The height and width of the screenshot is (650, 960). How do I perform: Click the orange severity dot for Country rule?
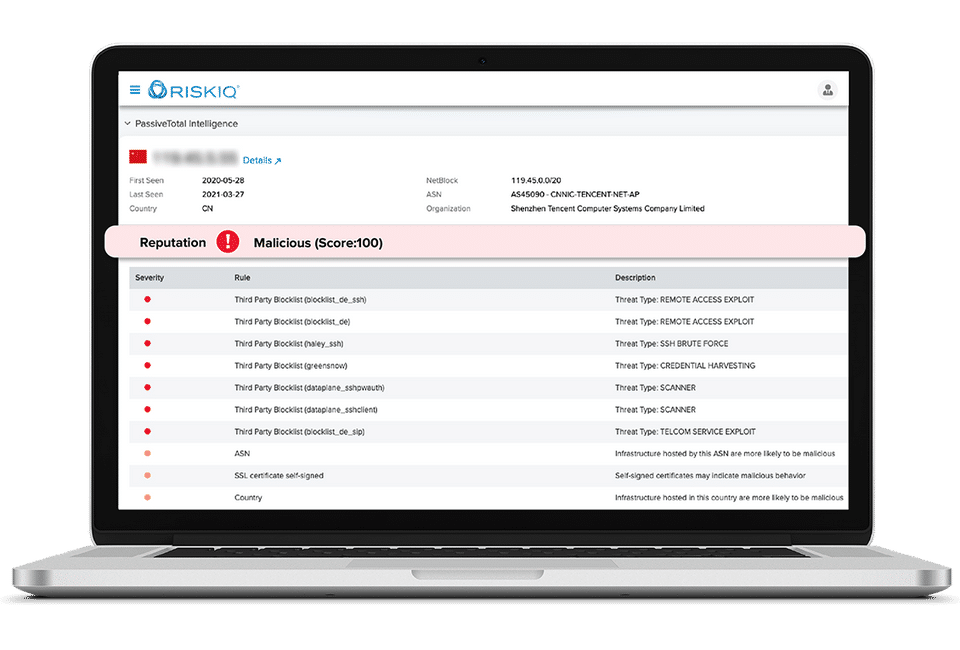pos(147,498)
